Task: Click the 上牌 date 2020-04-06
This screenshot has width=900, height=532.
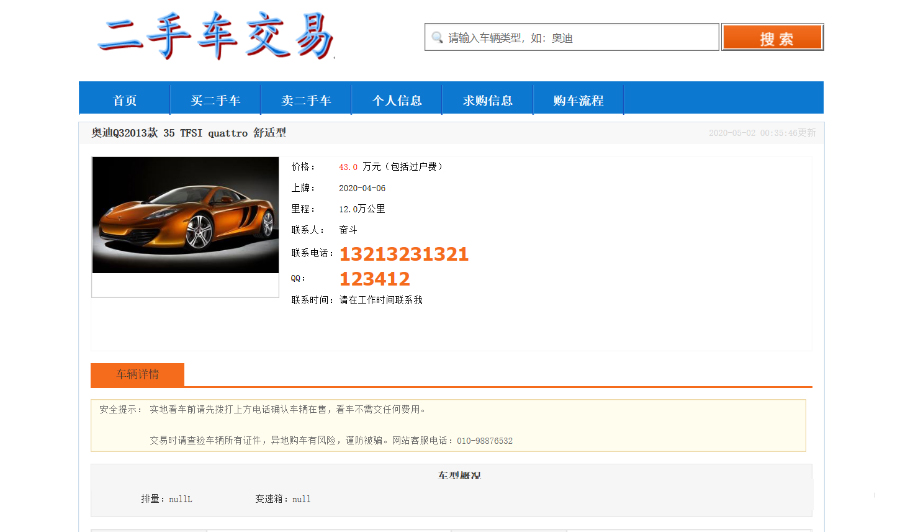Action: (362, 188)
